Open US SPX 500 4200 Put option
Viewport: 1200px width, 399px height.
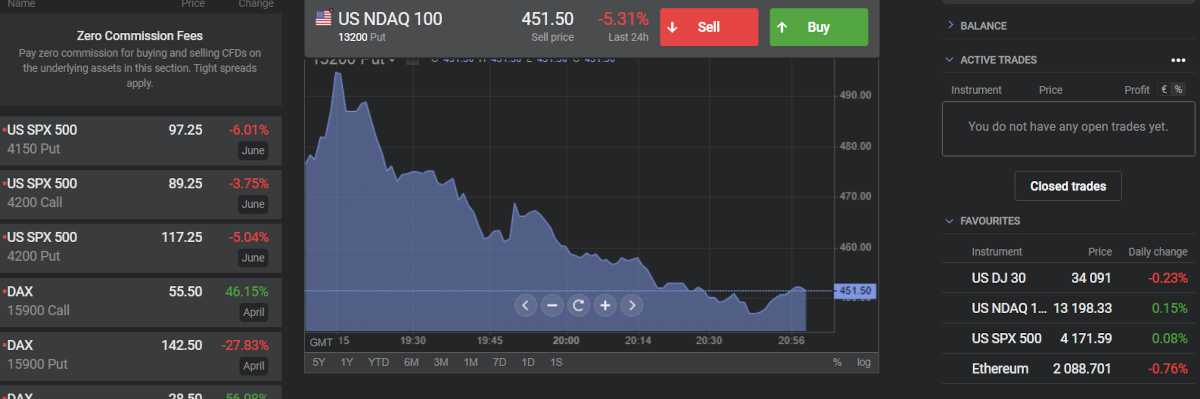[x=141, y=248]
